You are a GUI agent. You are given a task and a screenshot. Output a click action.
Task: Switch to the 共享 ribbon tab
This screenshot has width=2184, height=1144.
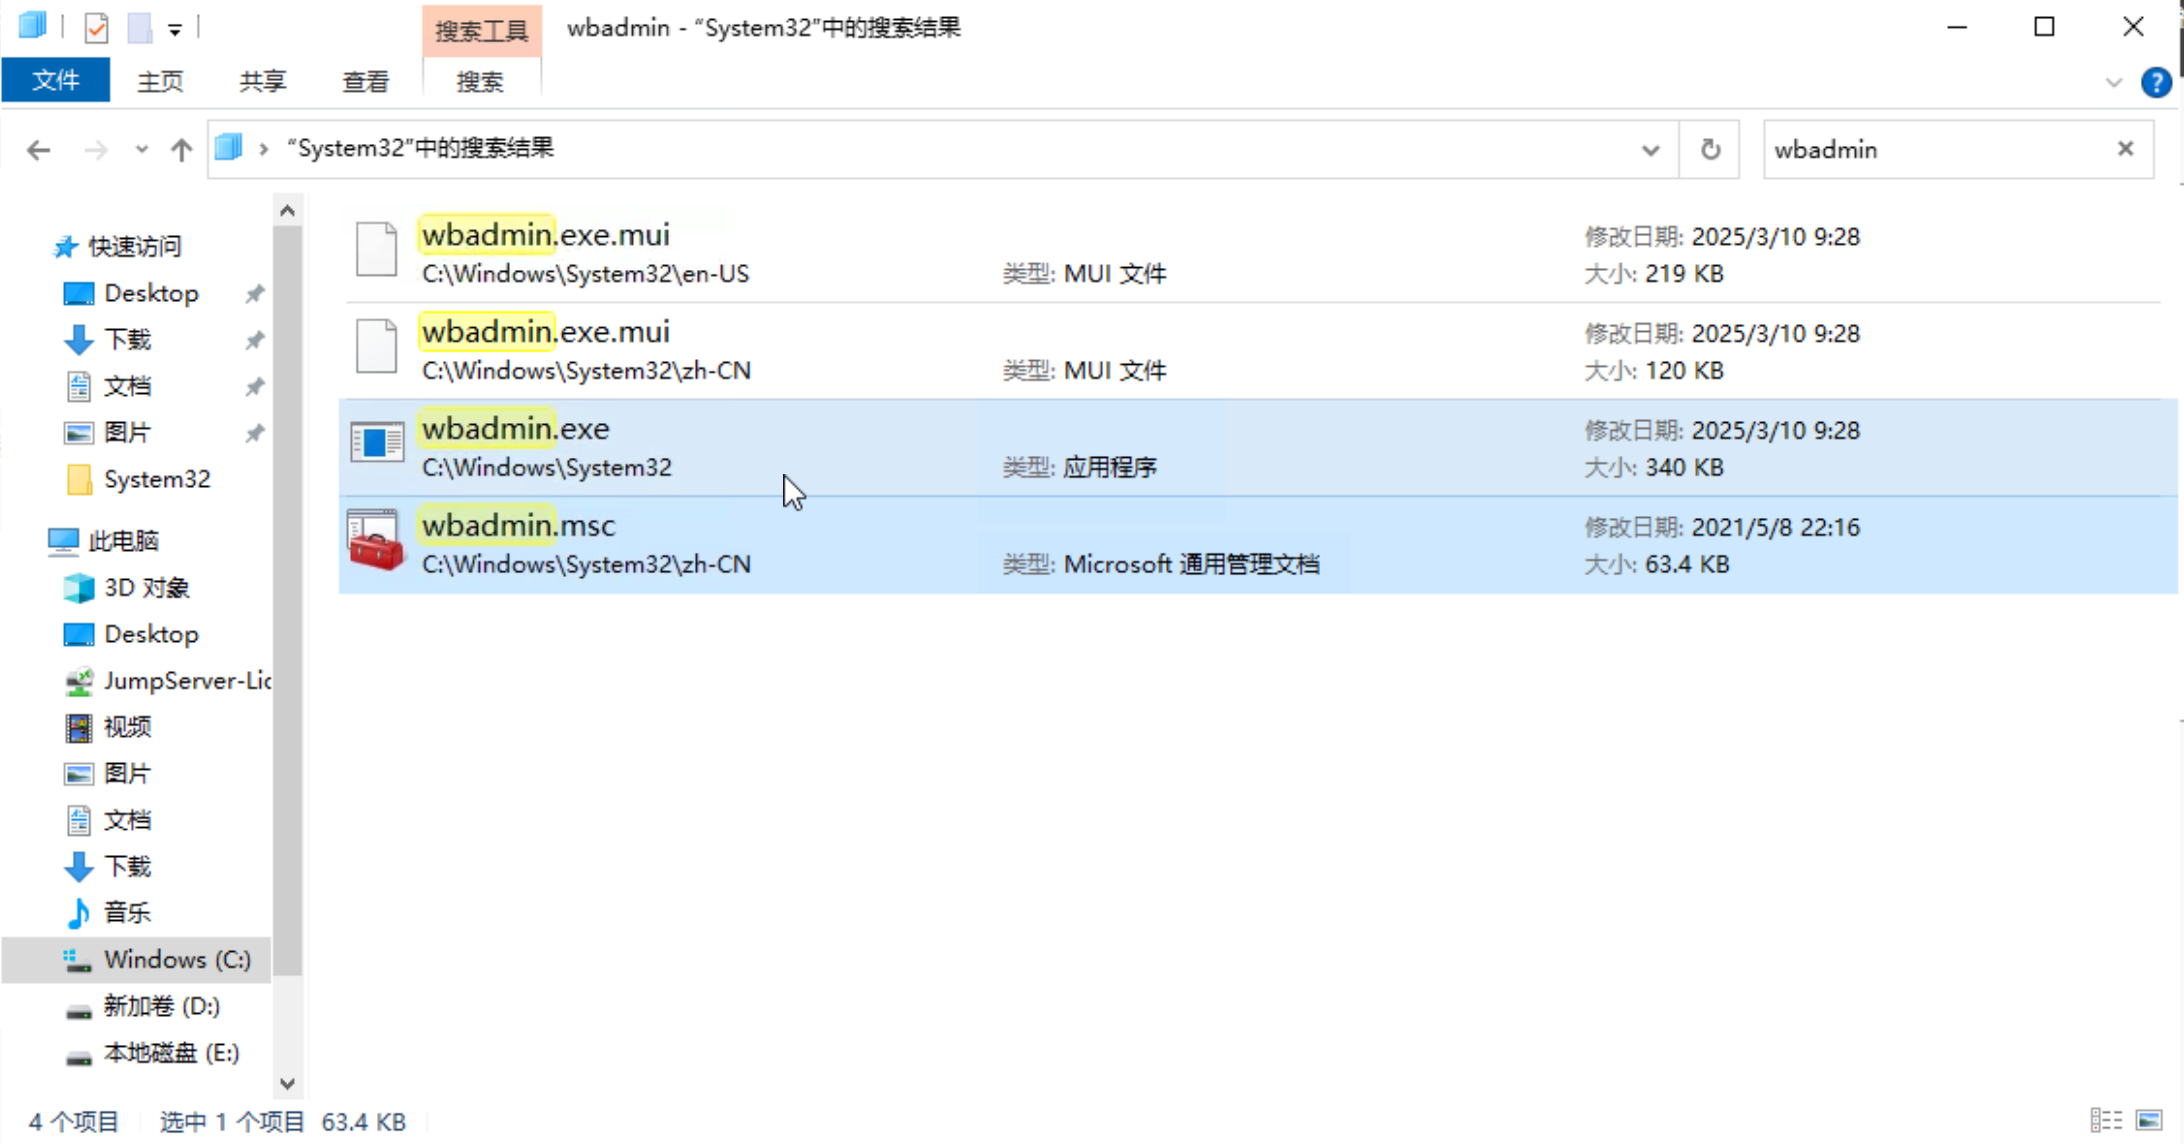[x=263, y=81]
